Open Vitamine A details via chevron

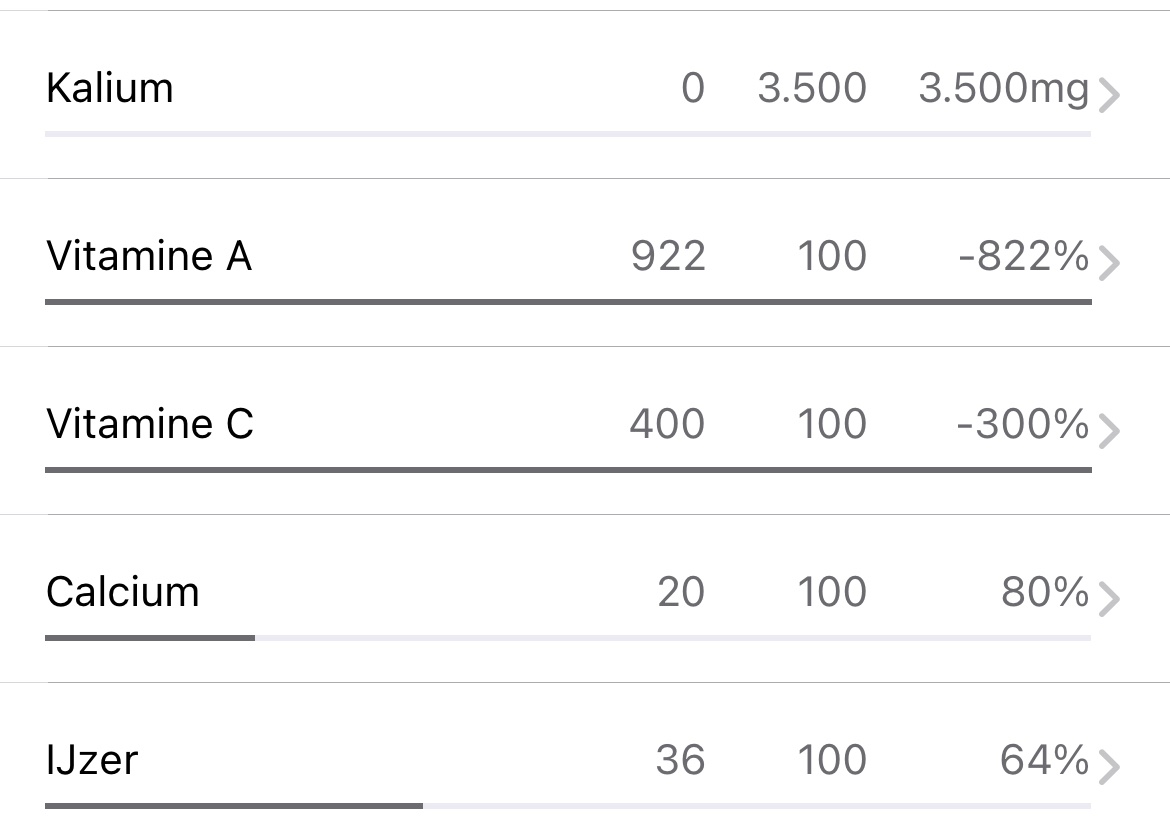1108,264
